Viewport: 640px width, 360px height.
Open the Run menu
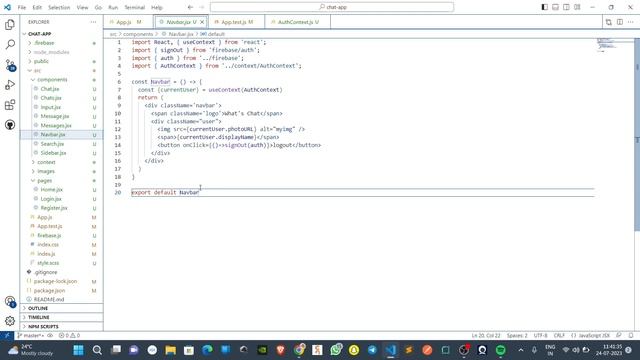tap(113, 7)
